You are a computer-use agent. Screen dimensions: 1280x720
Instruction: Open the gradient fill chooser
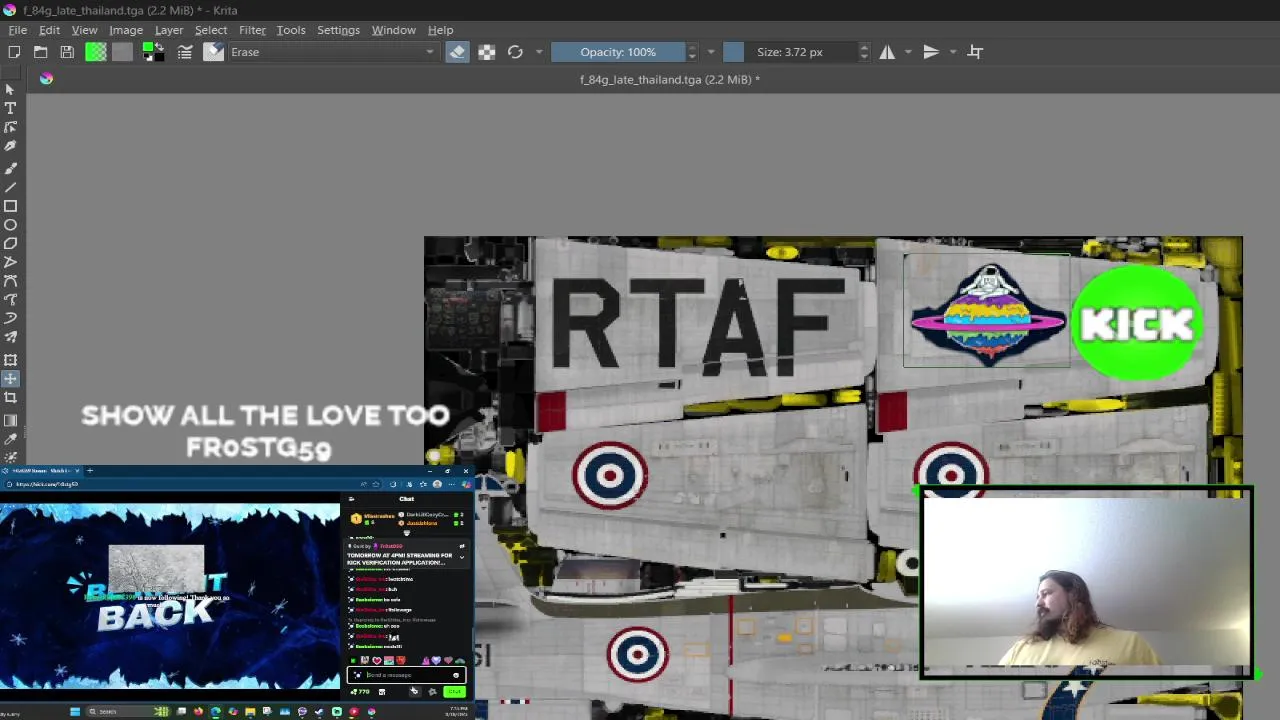(96, 52)
